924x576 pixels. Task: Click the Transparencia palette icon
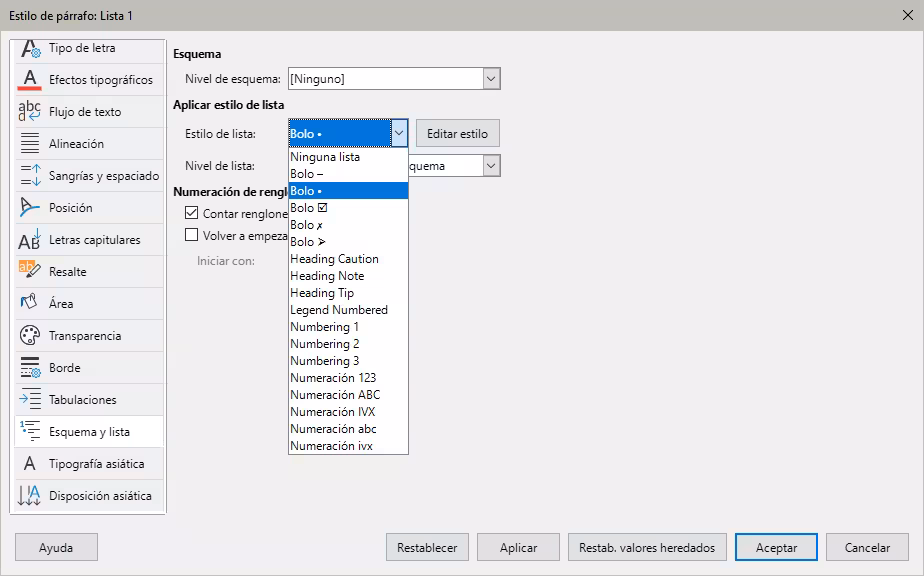coord(29,335)
